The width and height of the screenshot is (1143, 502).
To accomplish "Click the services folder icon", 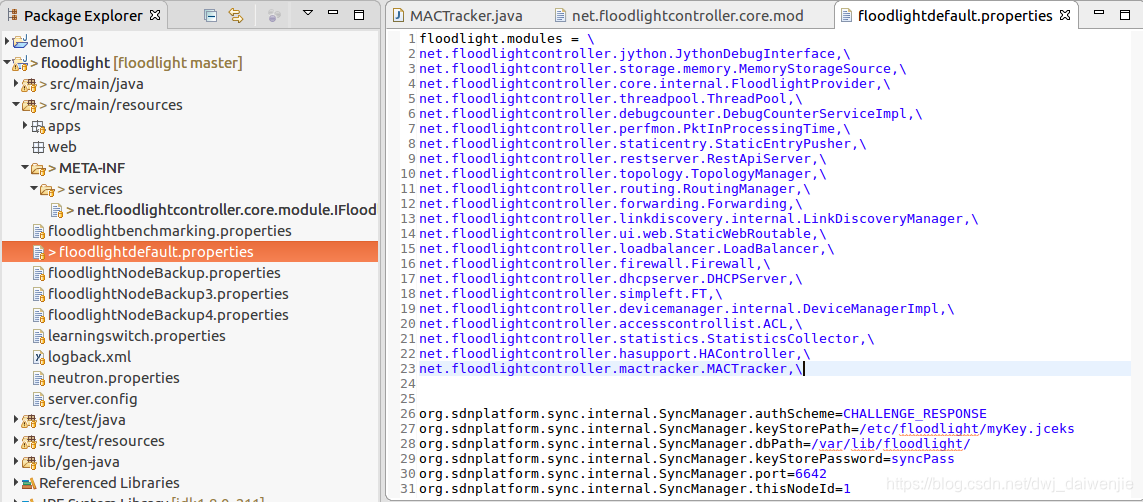I will (x=47, y=190).
